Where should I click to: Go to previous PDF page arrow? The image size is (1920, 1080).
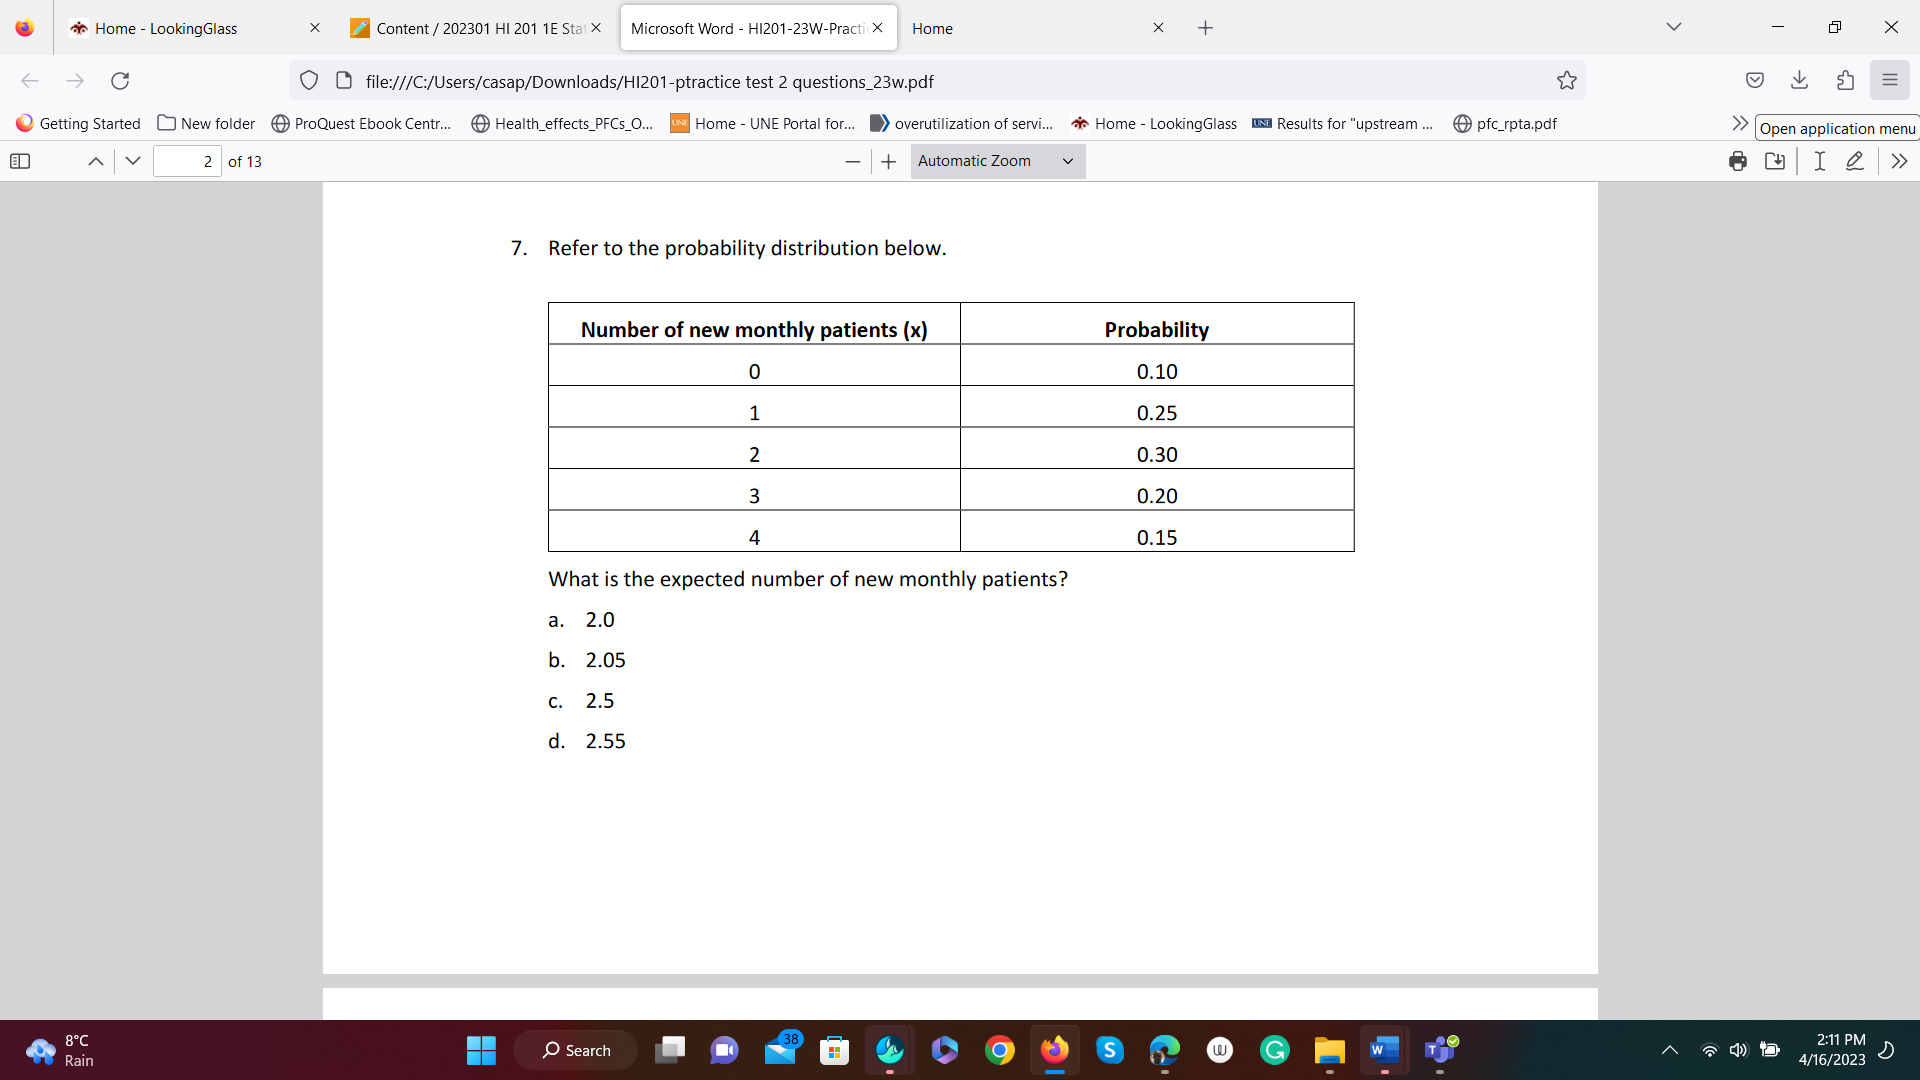point(96,161)
